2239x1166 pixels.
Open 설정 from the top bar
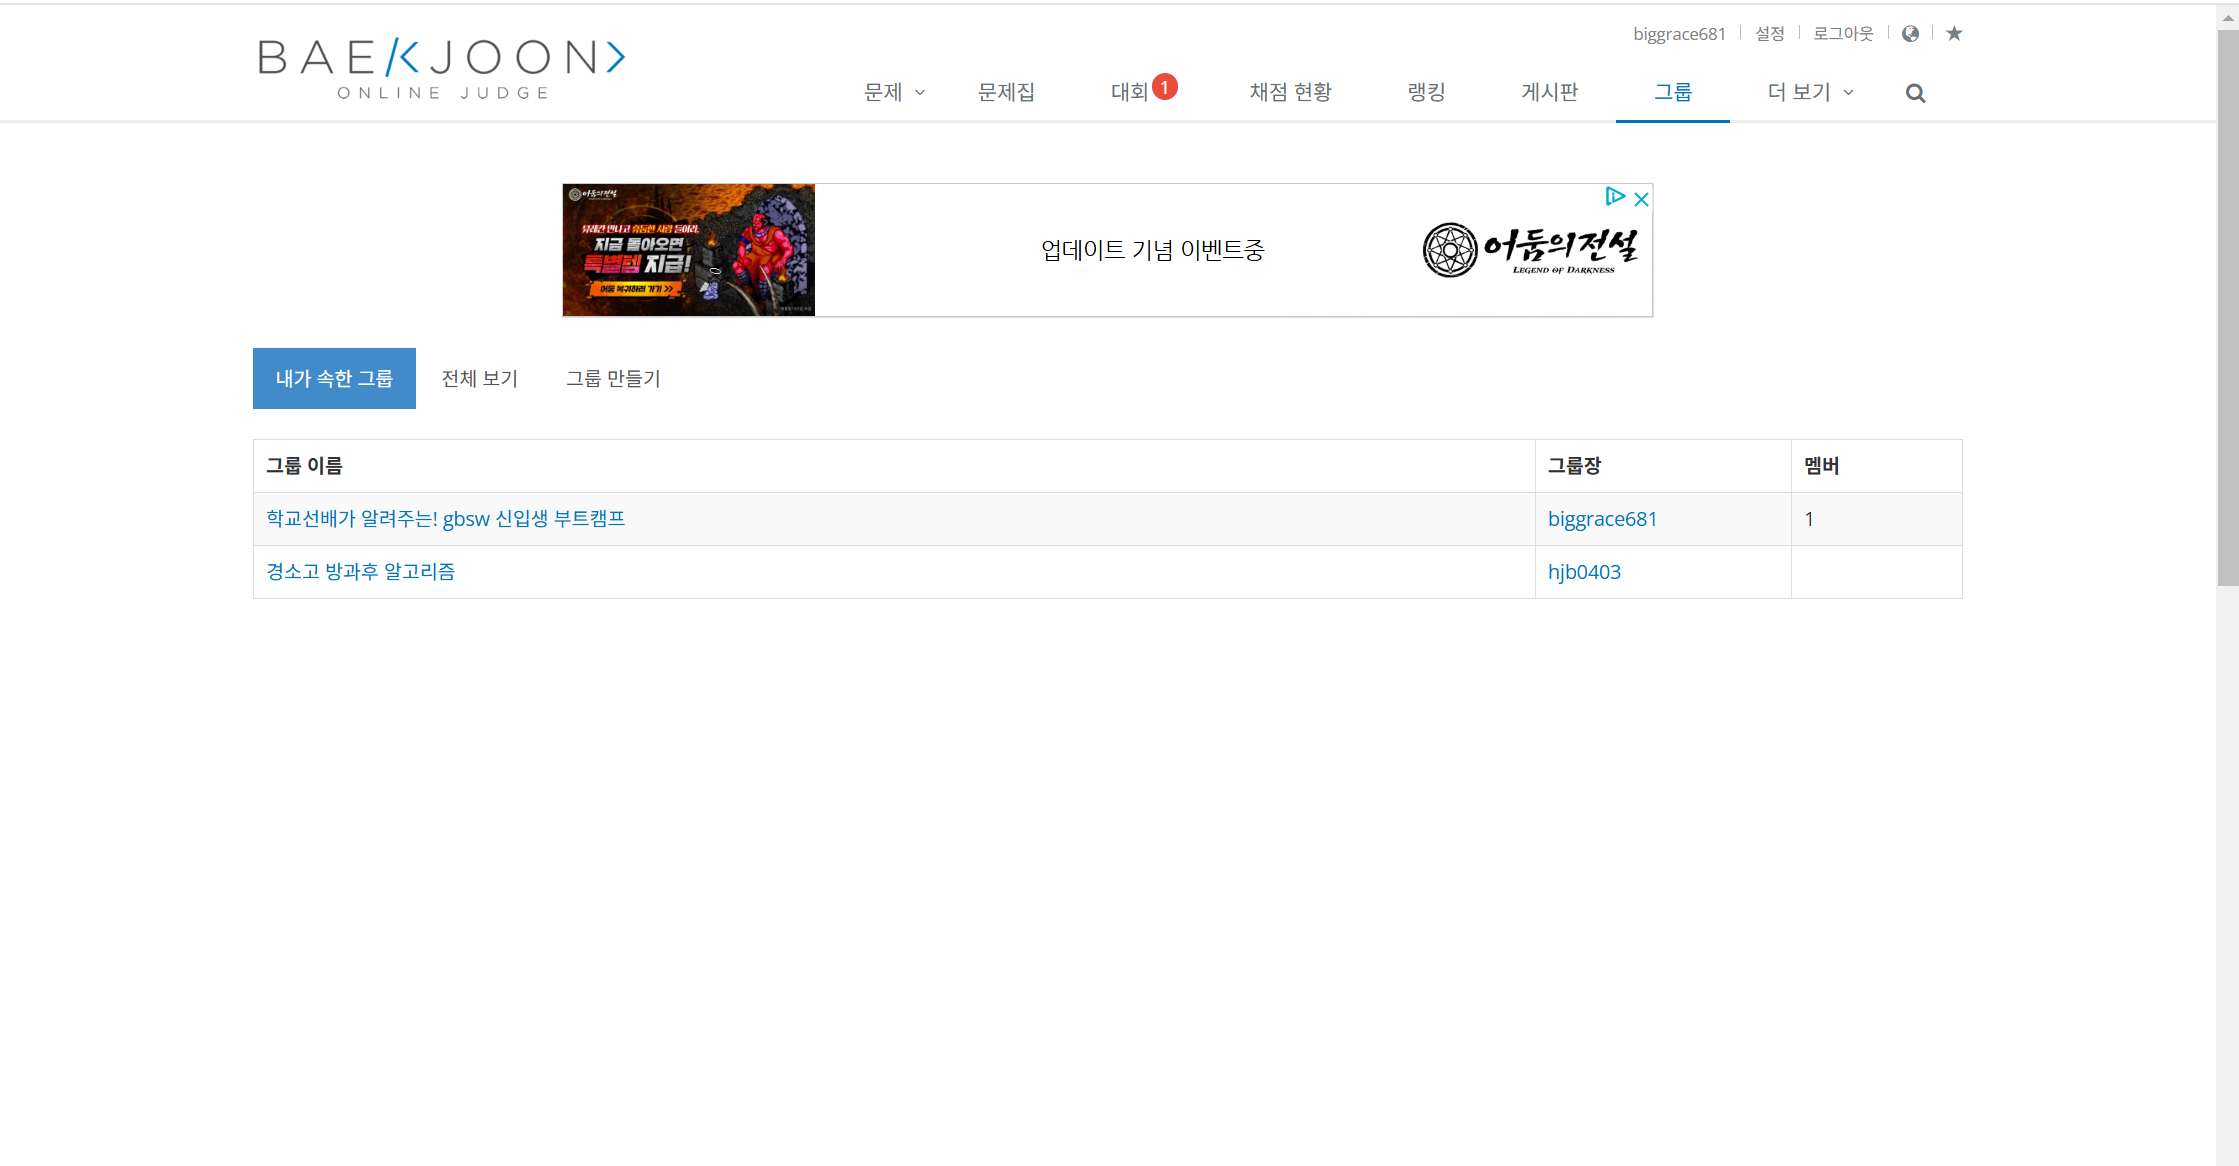click(x=1768, y=33)
